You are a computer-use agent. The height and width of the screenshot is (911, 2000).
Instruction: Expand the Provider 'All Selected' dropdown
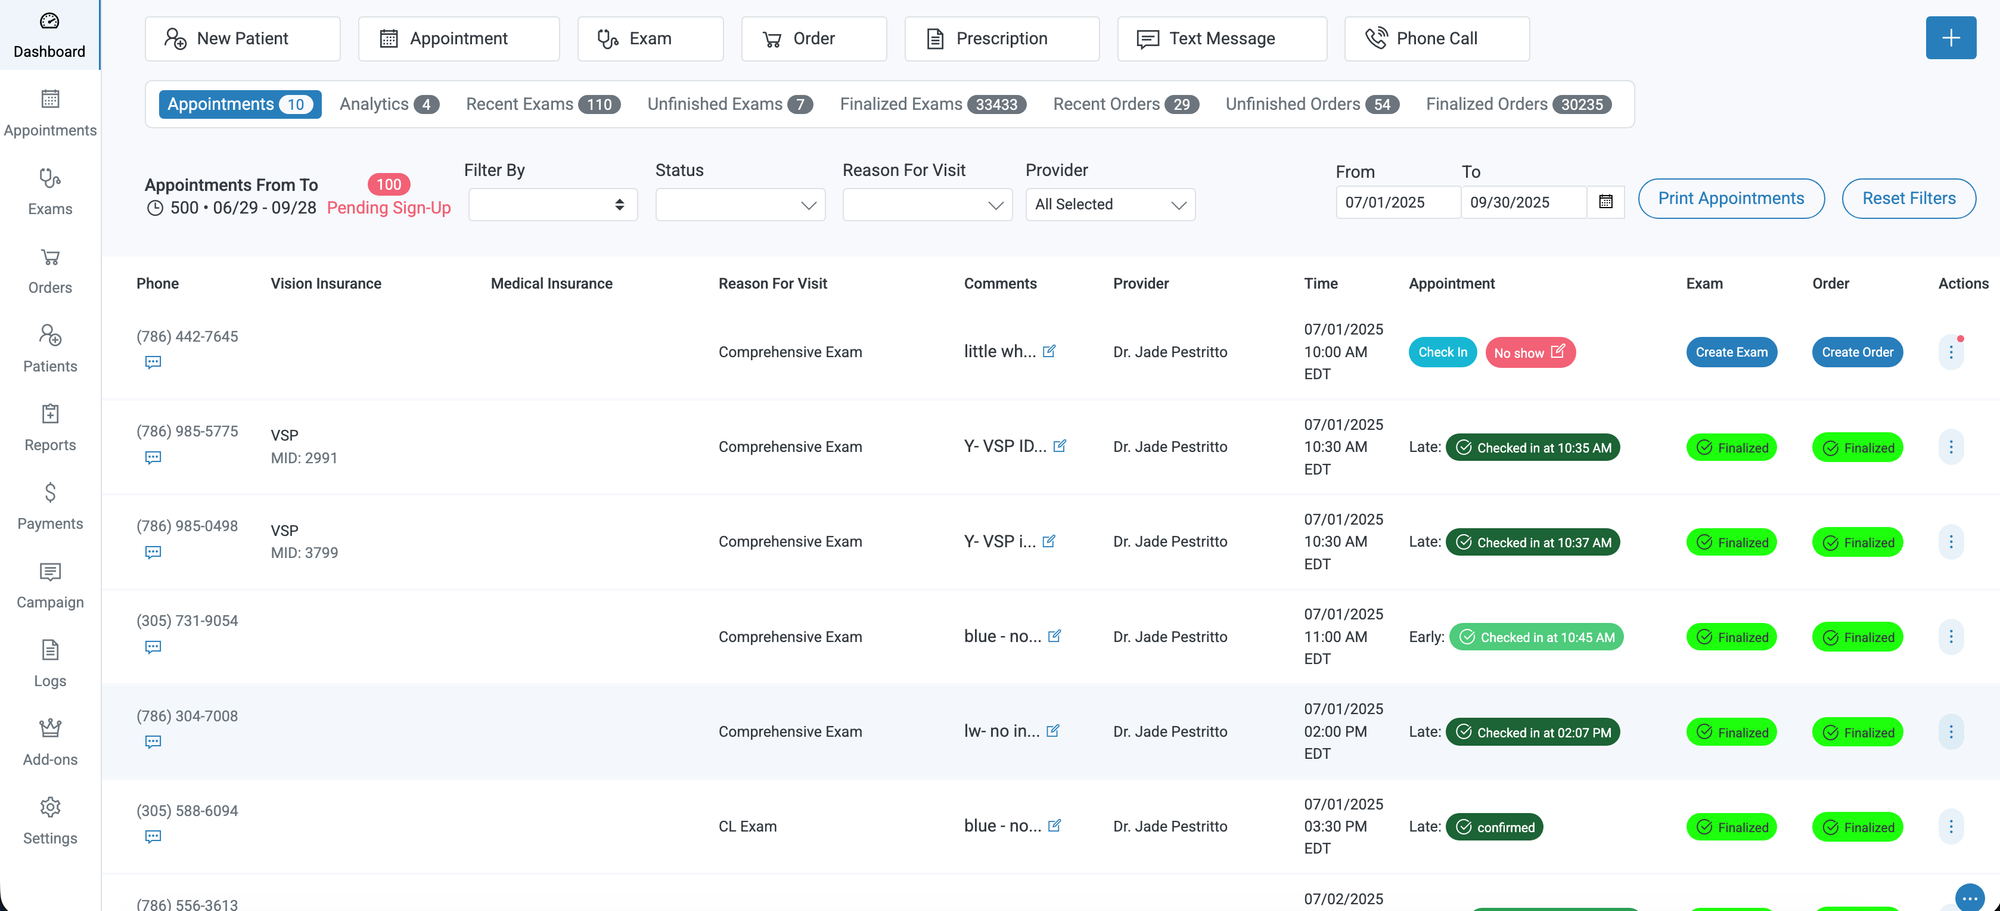pyautogui.click(x=1110, y=205)
